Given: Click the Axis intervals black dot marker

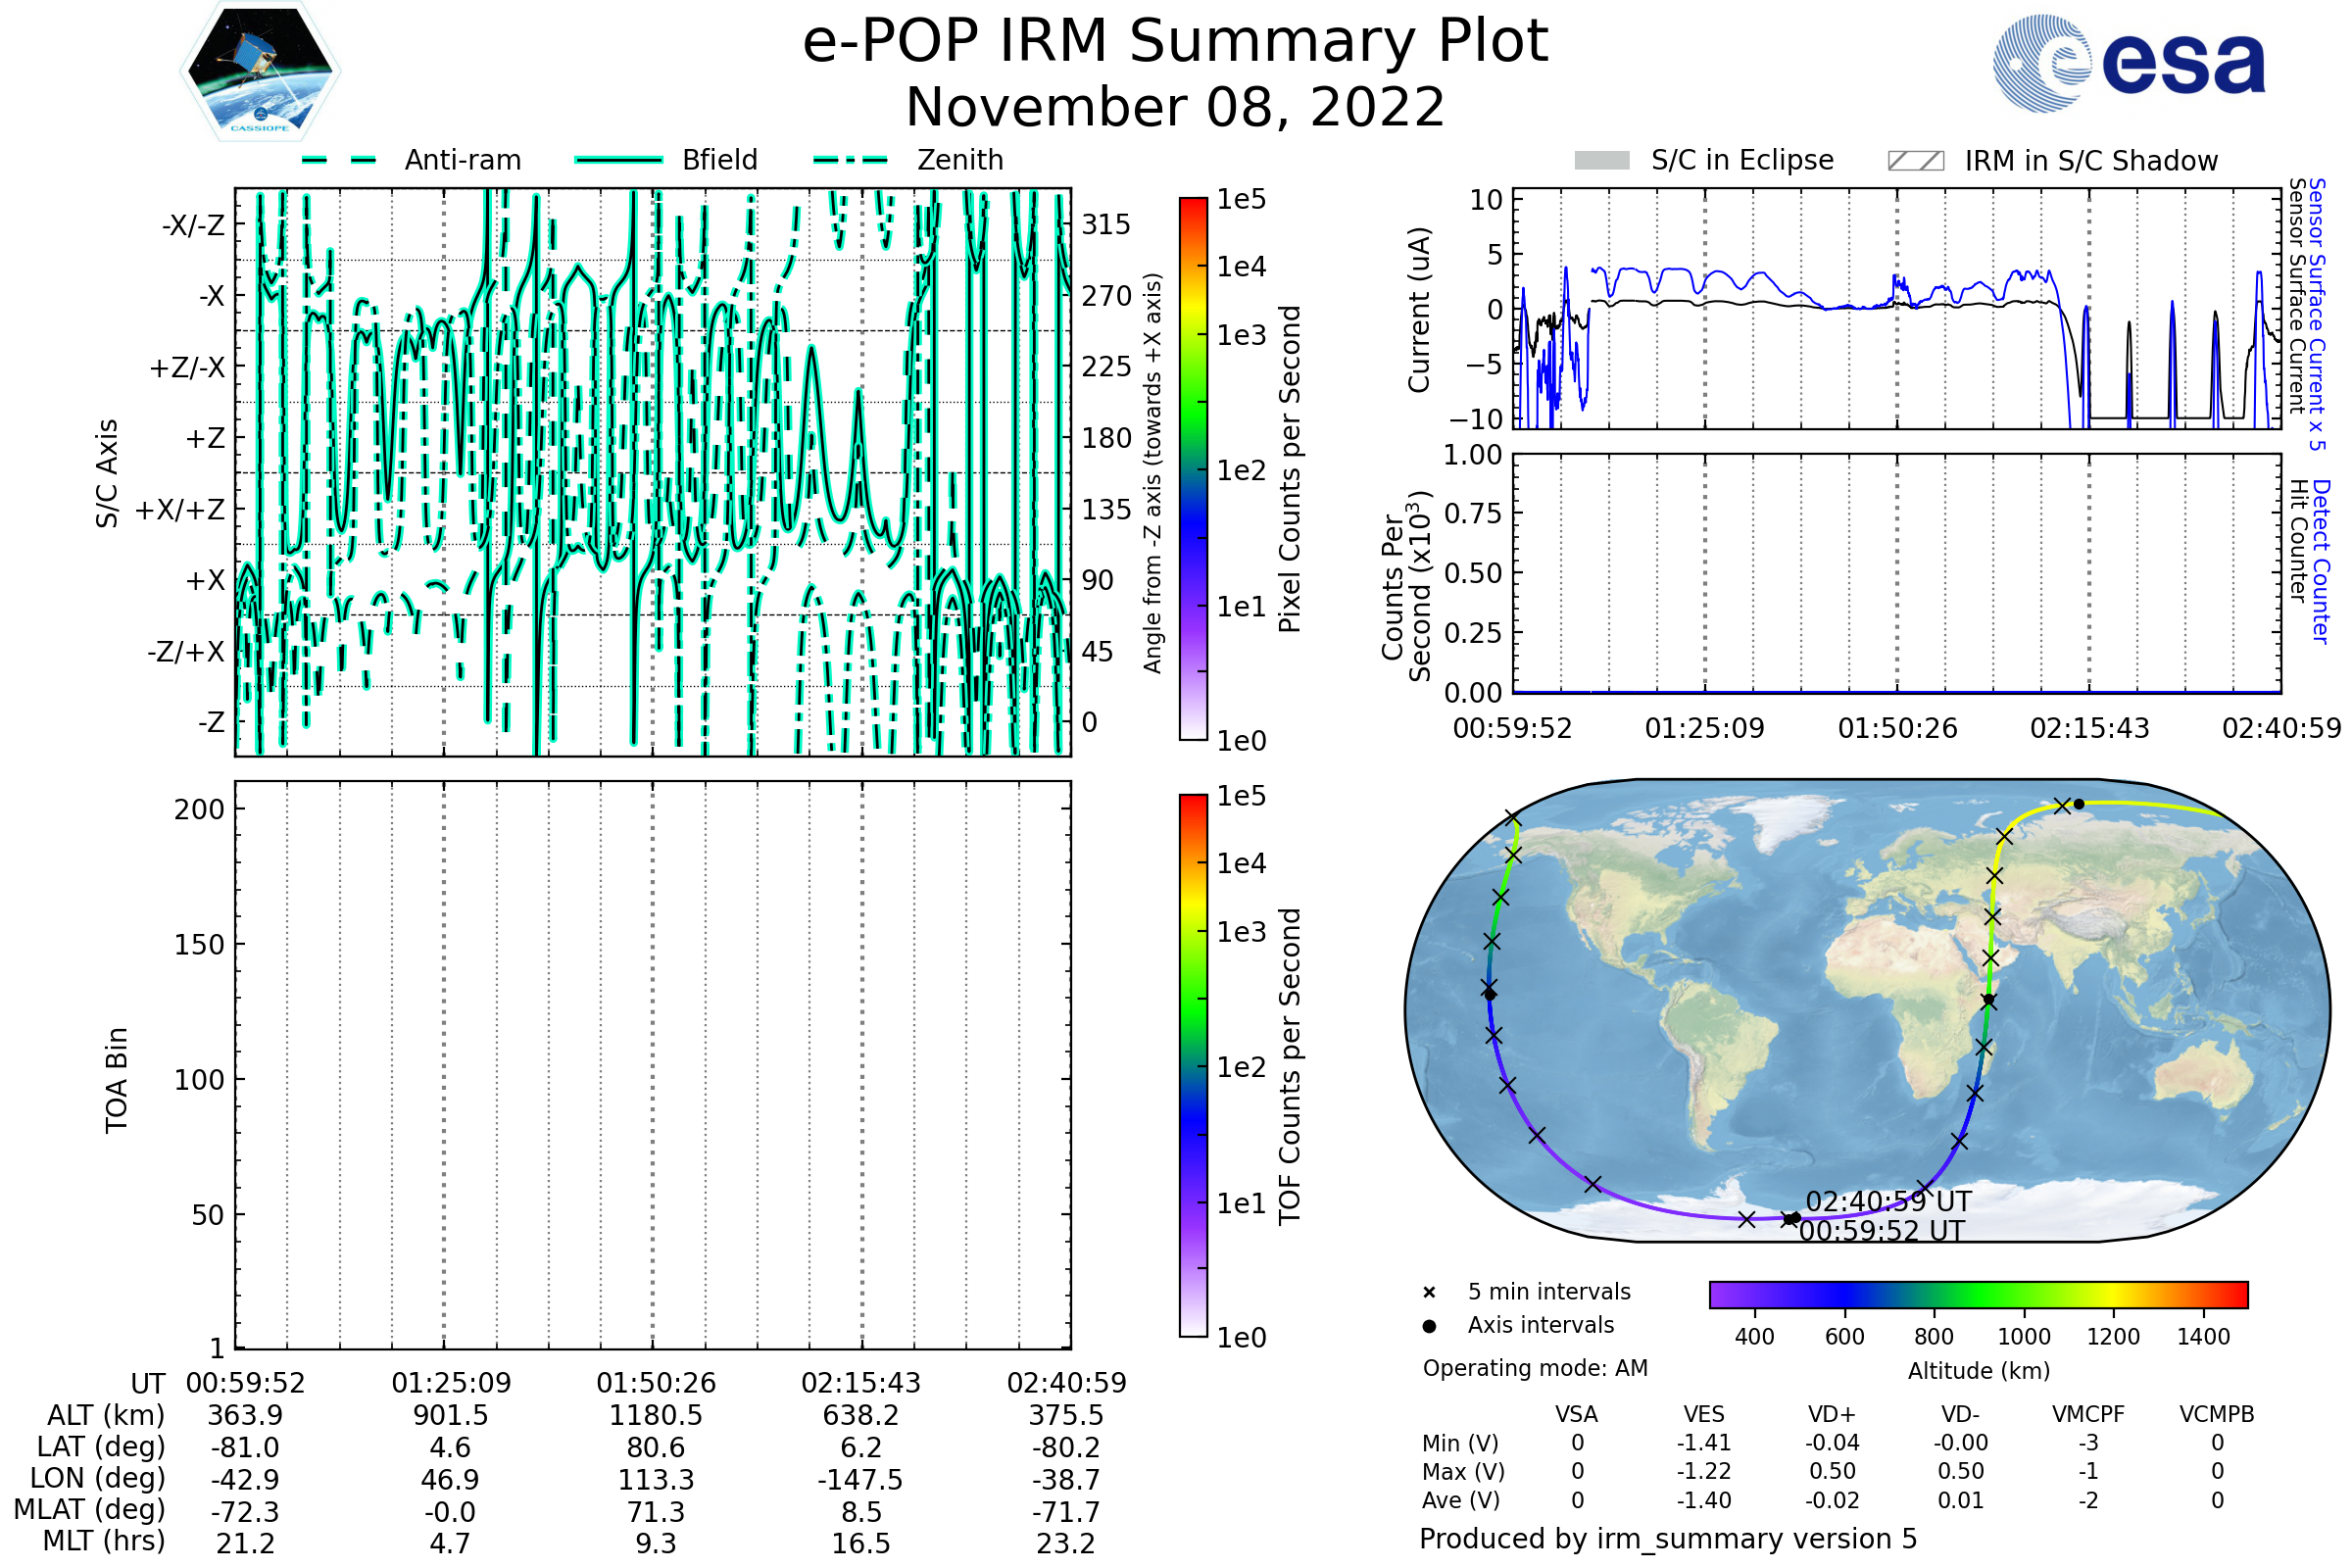Looking at the screenshot, I should pos(1429,1326).
